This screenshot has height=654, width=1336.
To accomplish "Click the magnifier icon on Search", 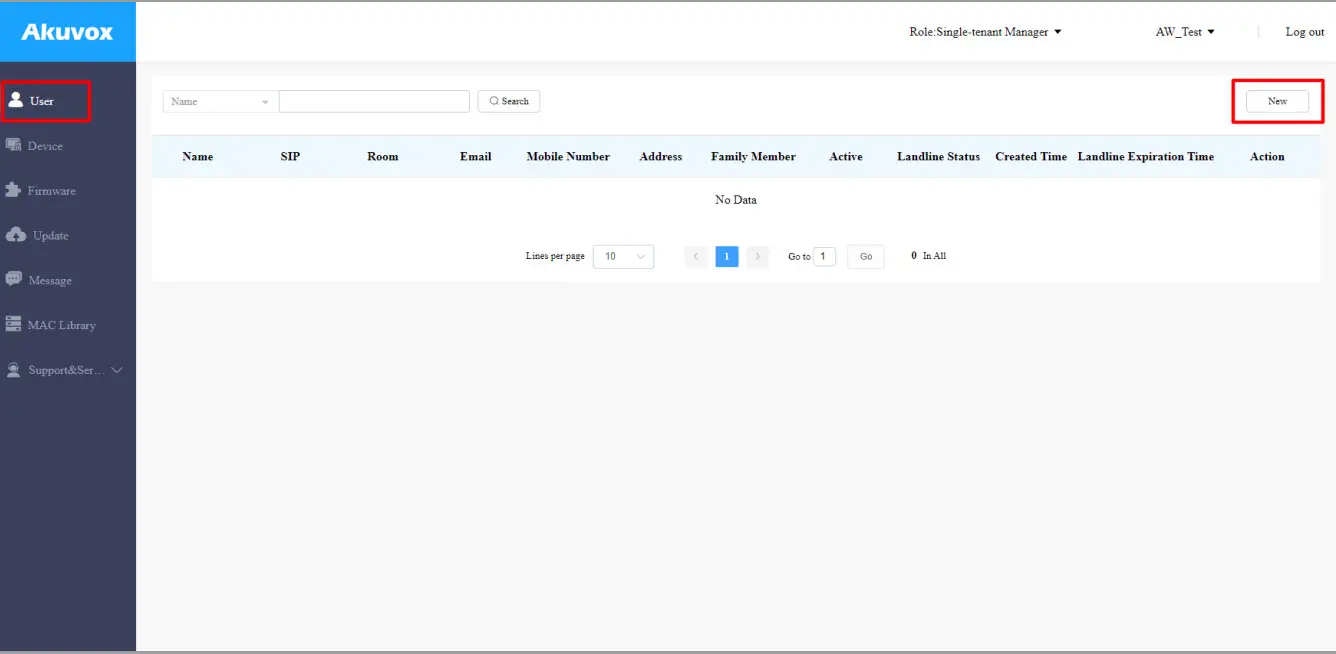I will tap(494, 100).
